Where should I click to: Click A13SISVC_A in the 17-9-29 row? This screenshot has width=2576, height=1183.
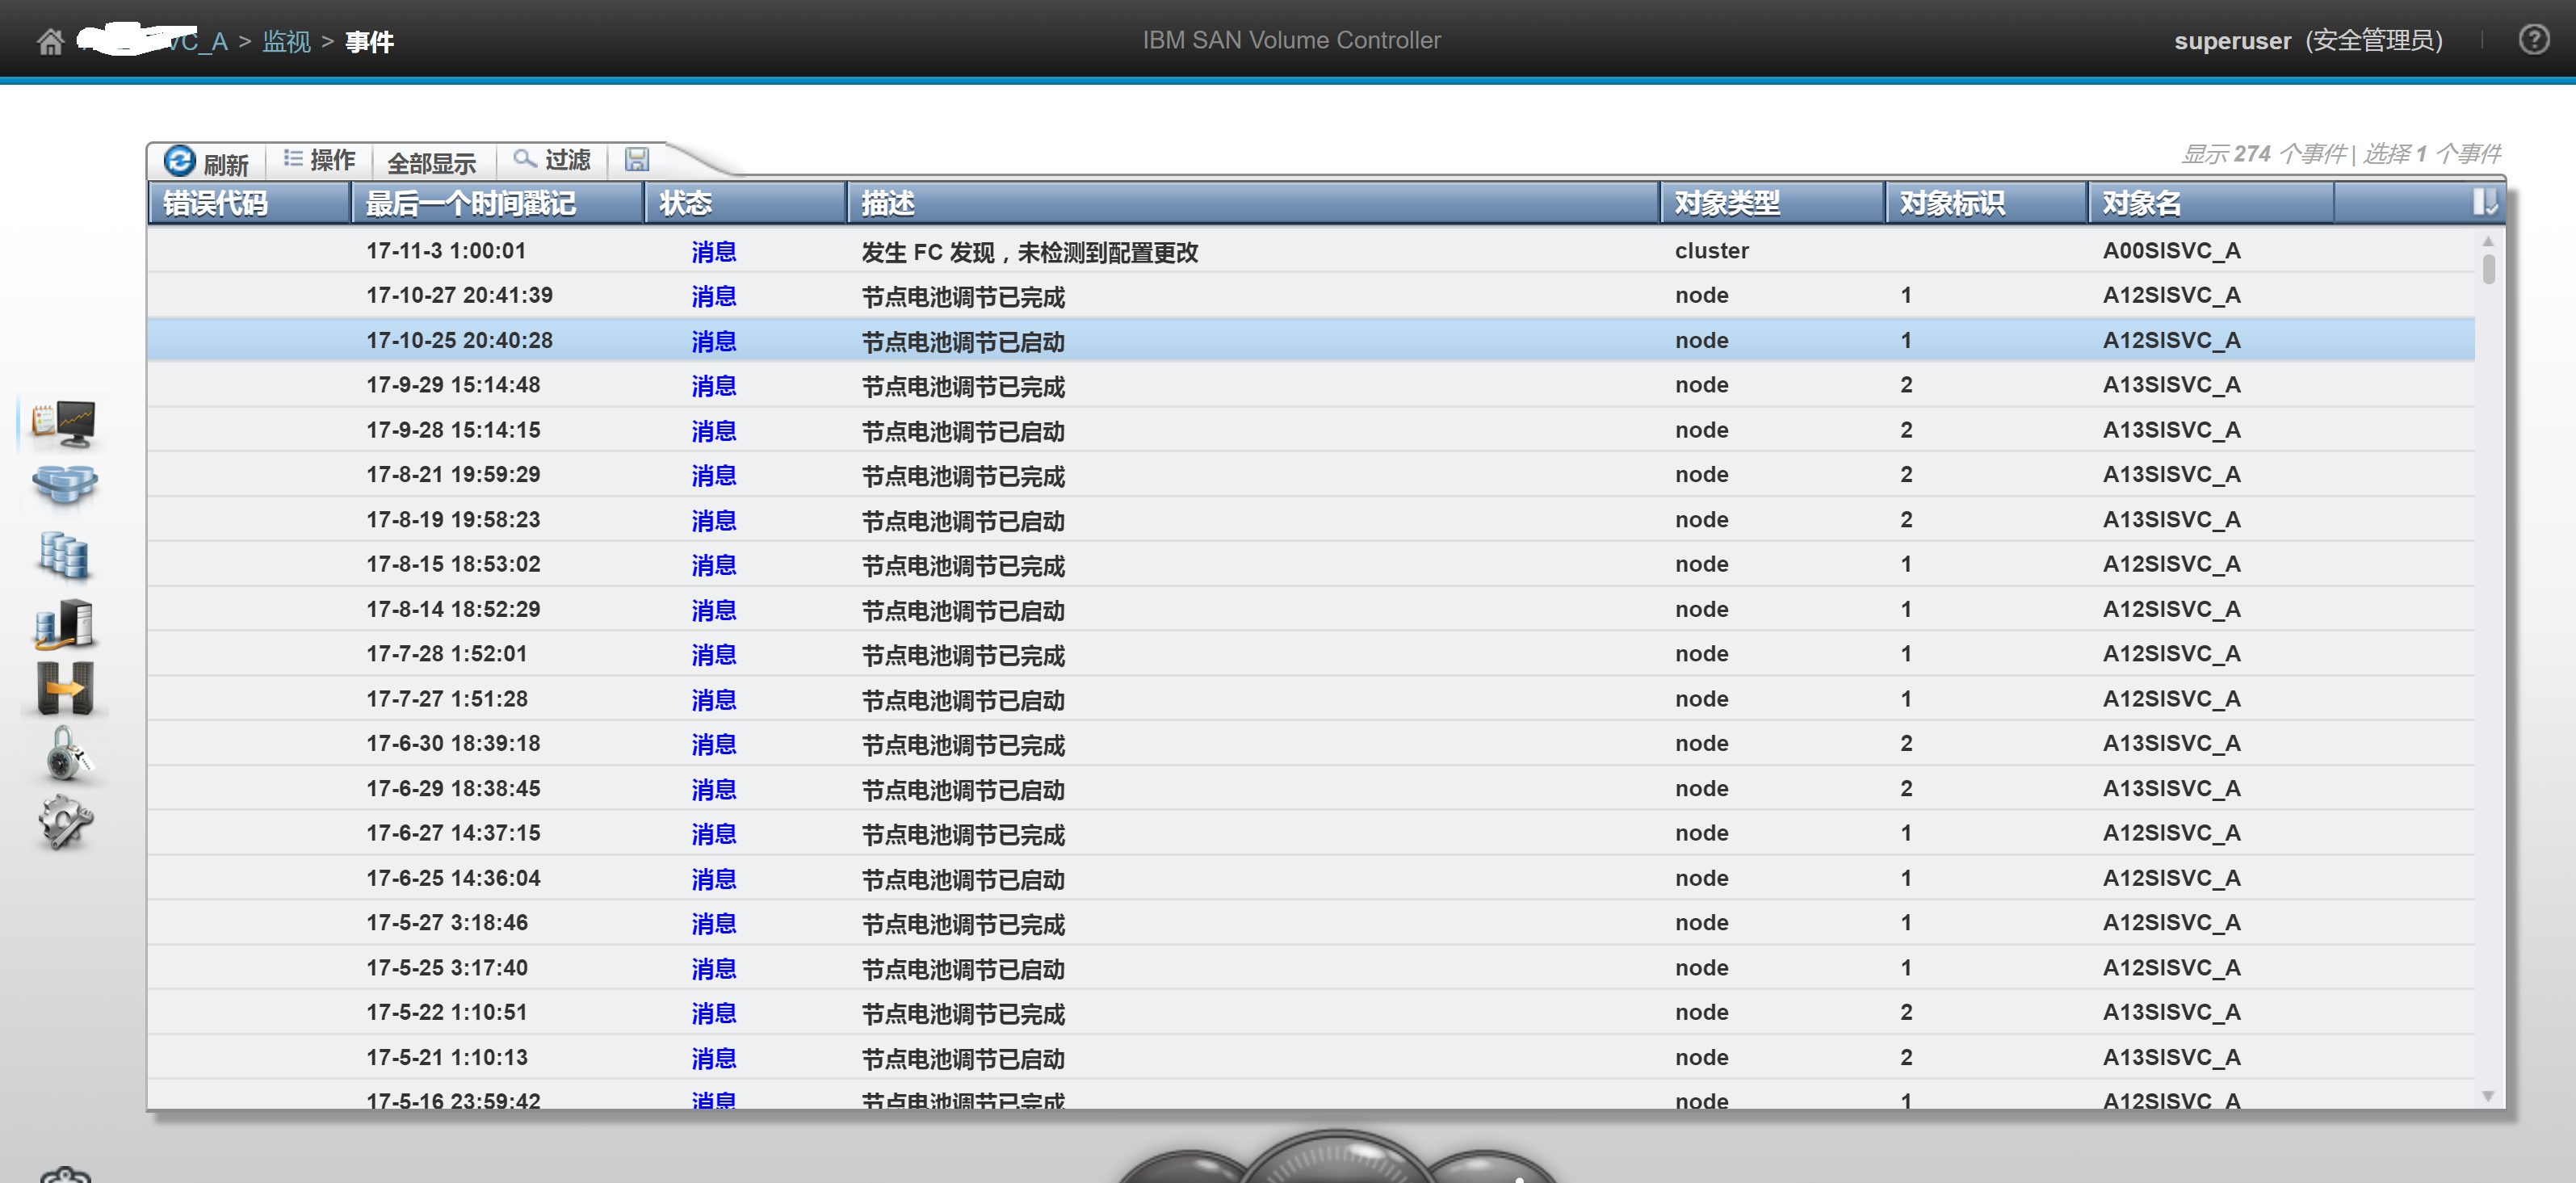[x=2171, y=385]
